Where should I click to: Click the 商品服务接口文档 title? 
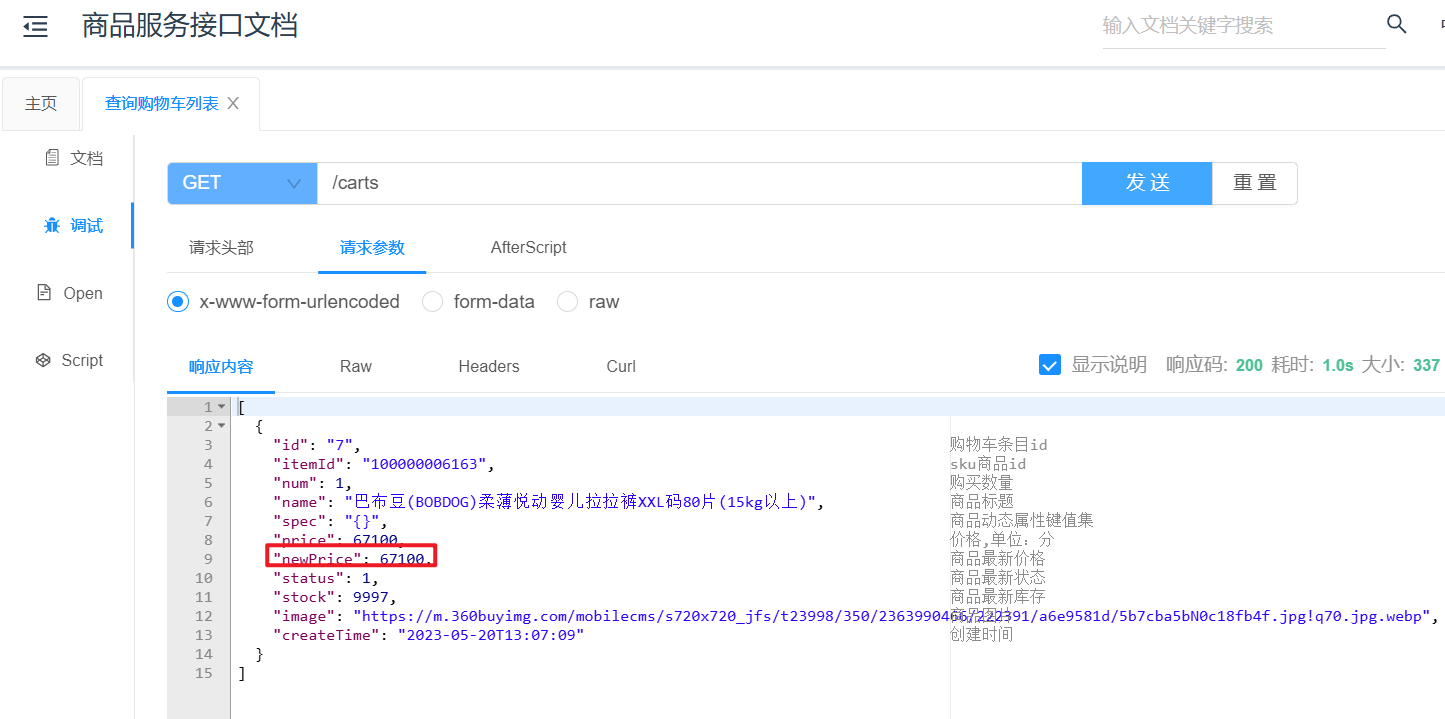190,25
